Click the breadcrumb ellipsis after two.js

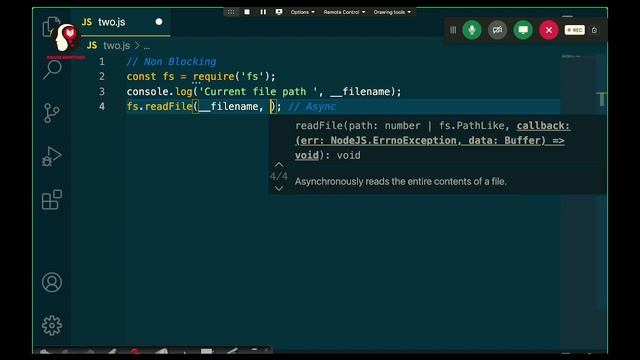pos(147,47)
